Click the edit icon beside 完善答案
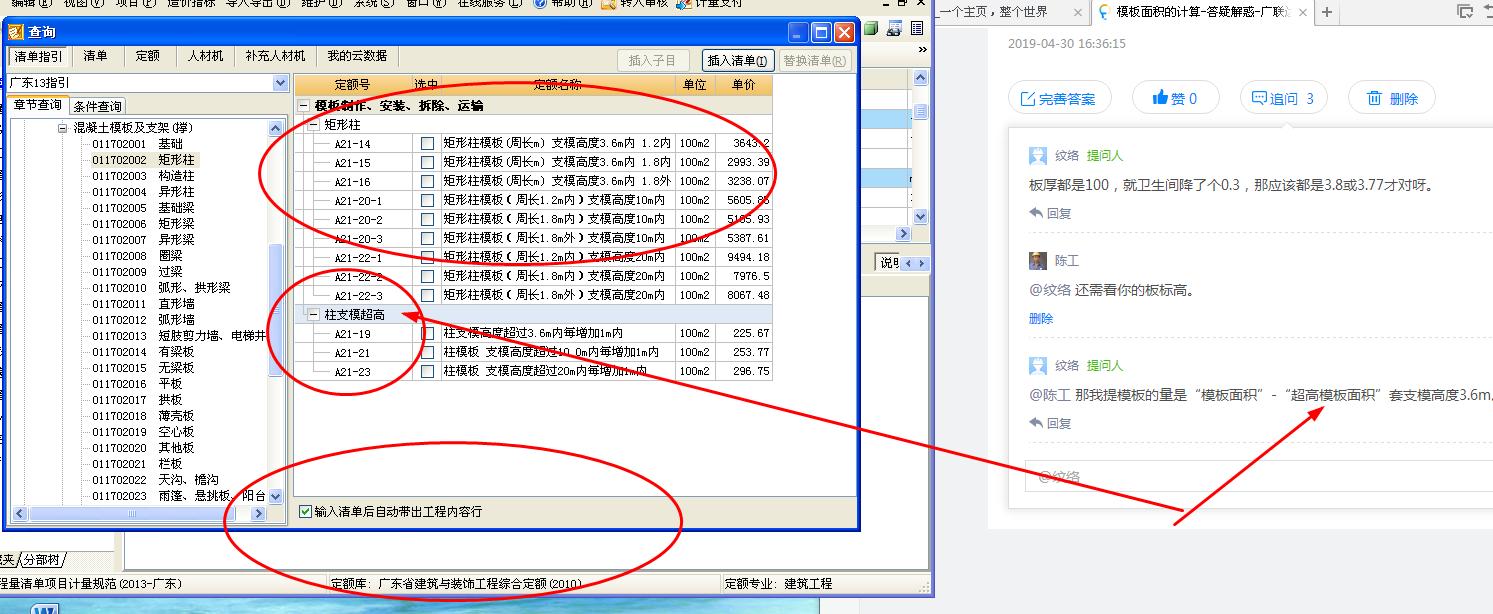 (x=1027, y=98)
